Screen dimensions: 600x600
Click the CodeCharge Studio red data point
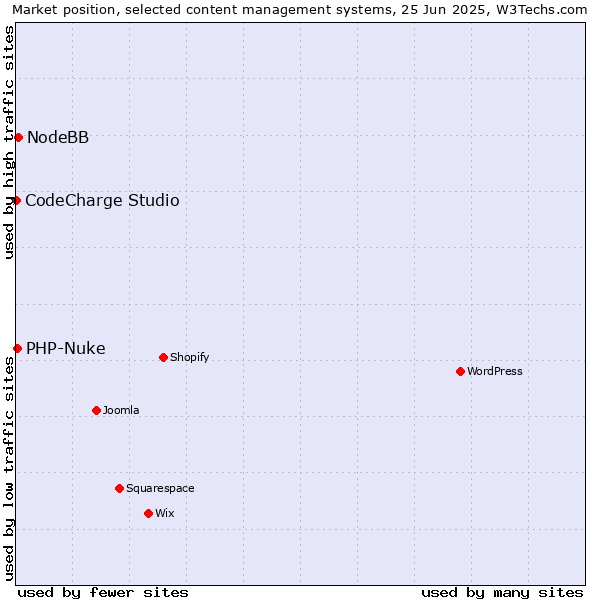coord(17,201)
